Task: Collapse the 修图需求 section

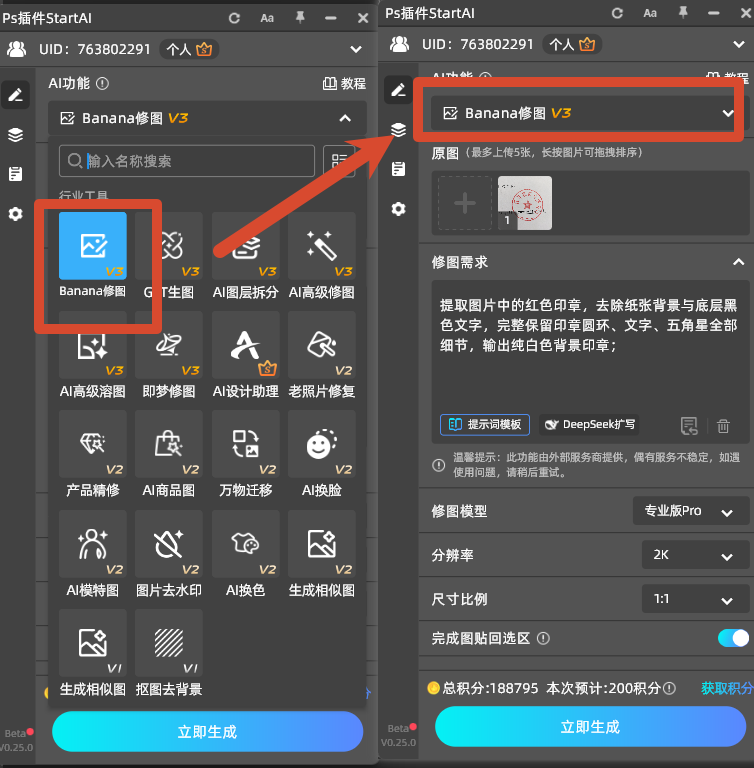Action: point(738,262)
